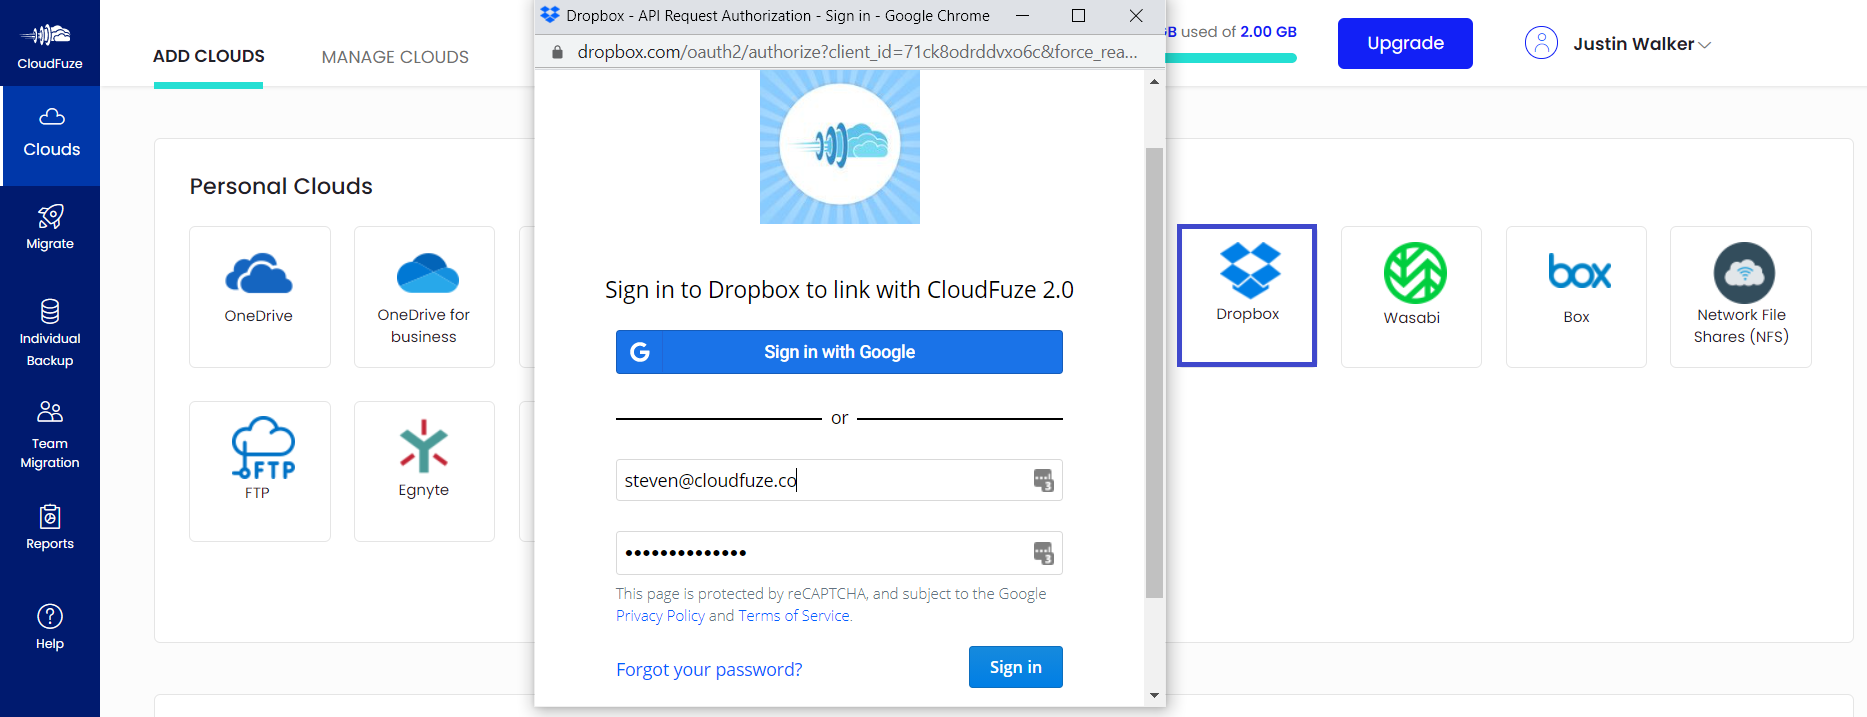Click the '2.00 GB' storage text

1268,32
